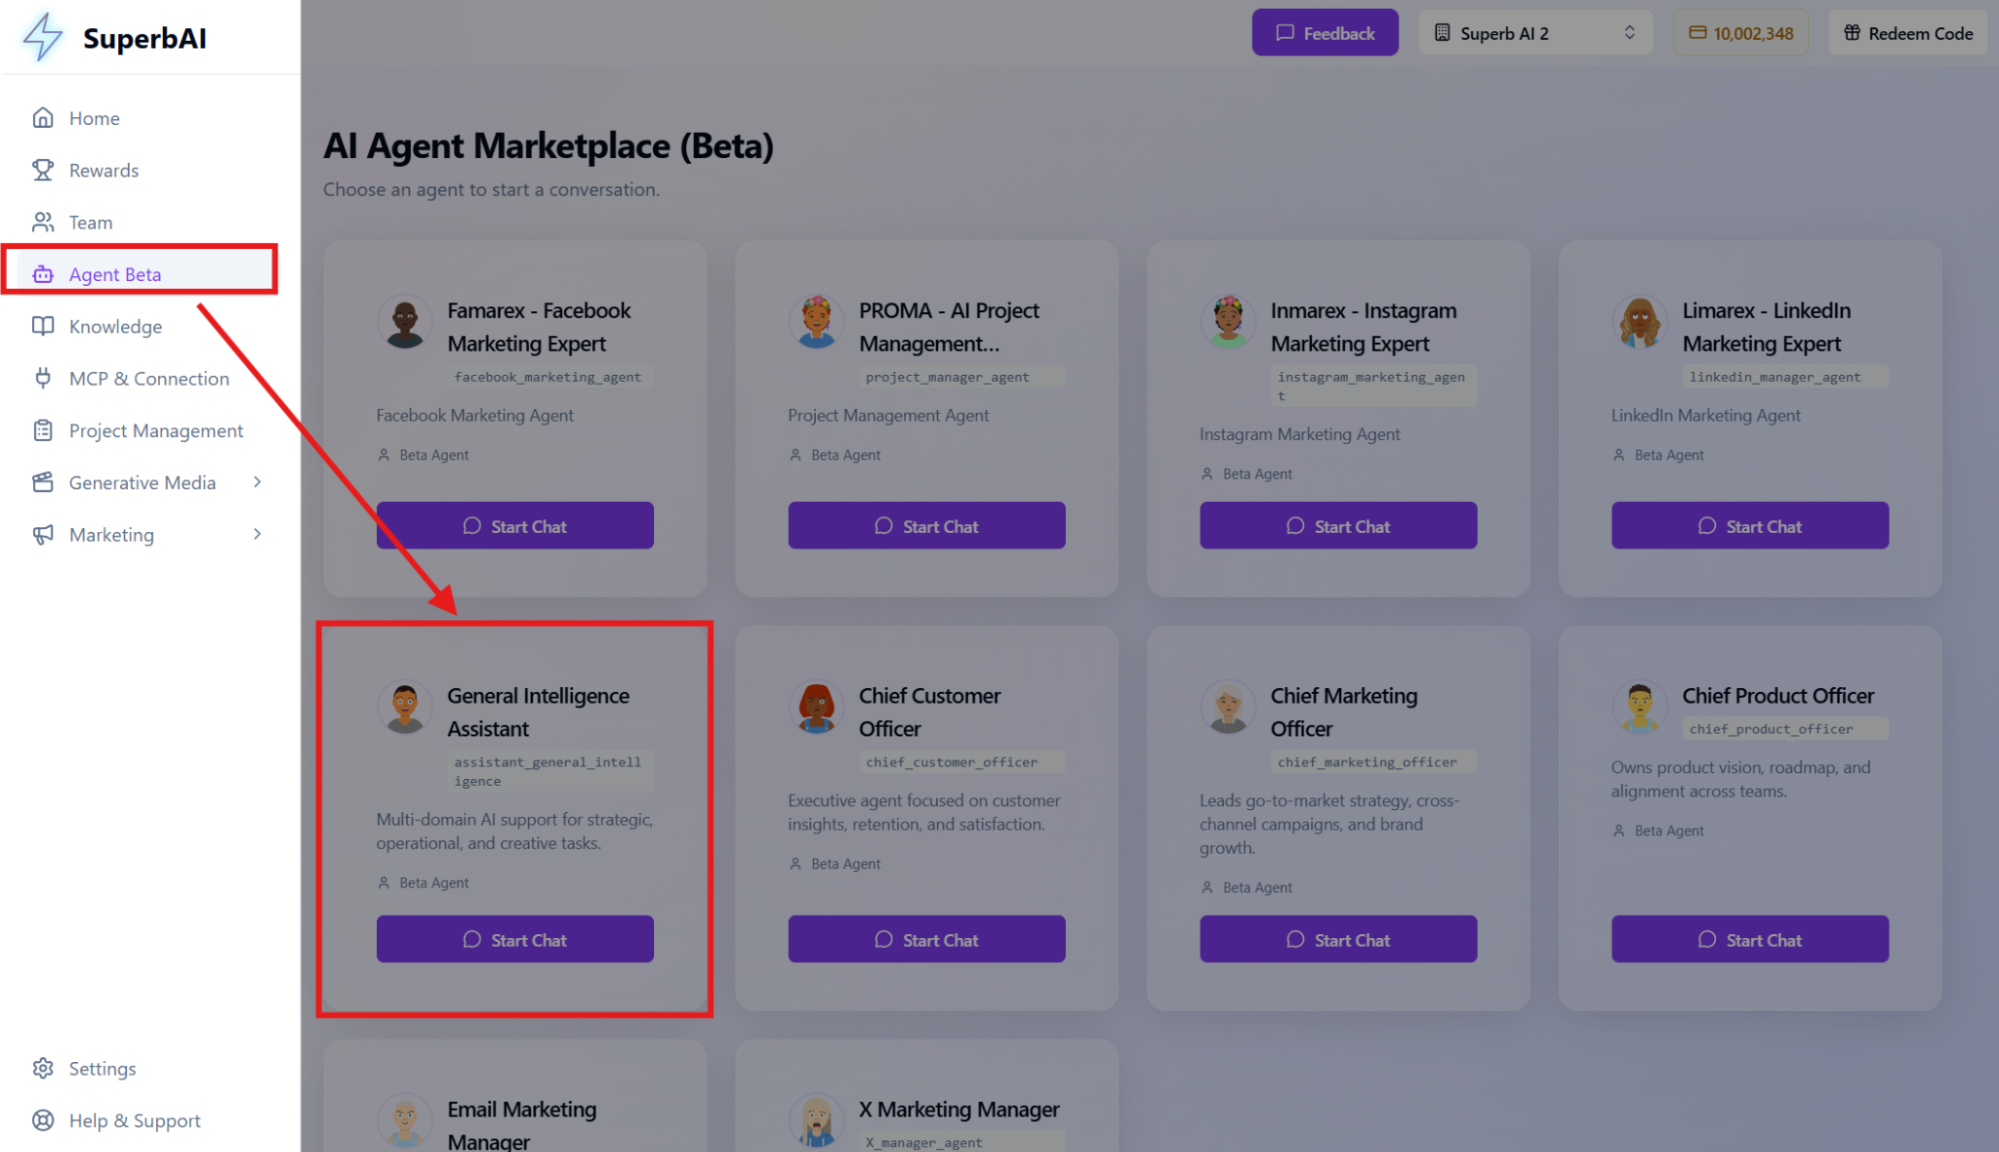Screen dimensions: 1999x1152
Task: Click the Agent Beta robot icon
Action: point(43,274)
